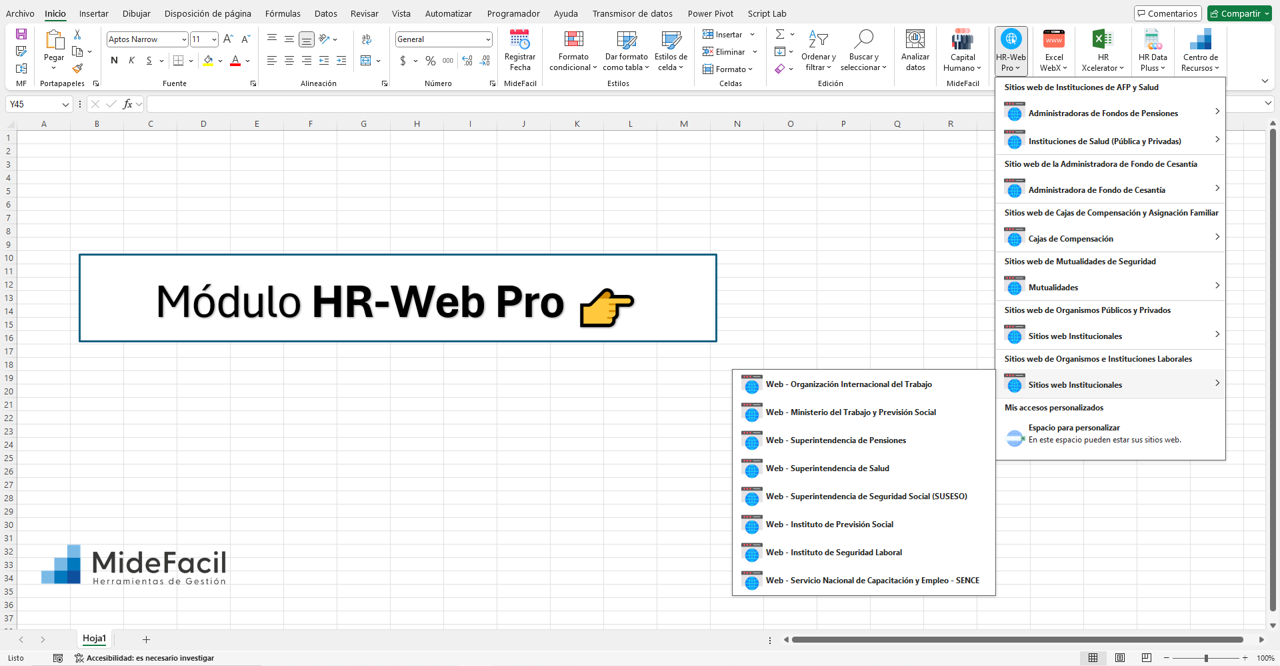Open the number format dropdown showing General
Image resolution: width=1280 pixels, height=666 pixels.
click(x=443, y=37)
